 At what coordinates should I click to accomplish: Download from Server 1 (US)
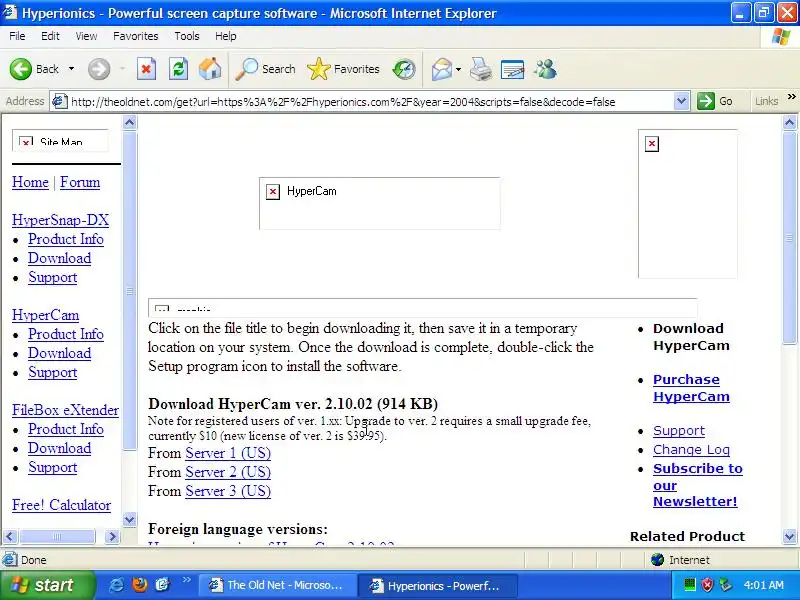(228, 453)
